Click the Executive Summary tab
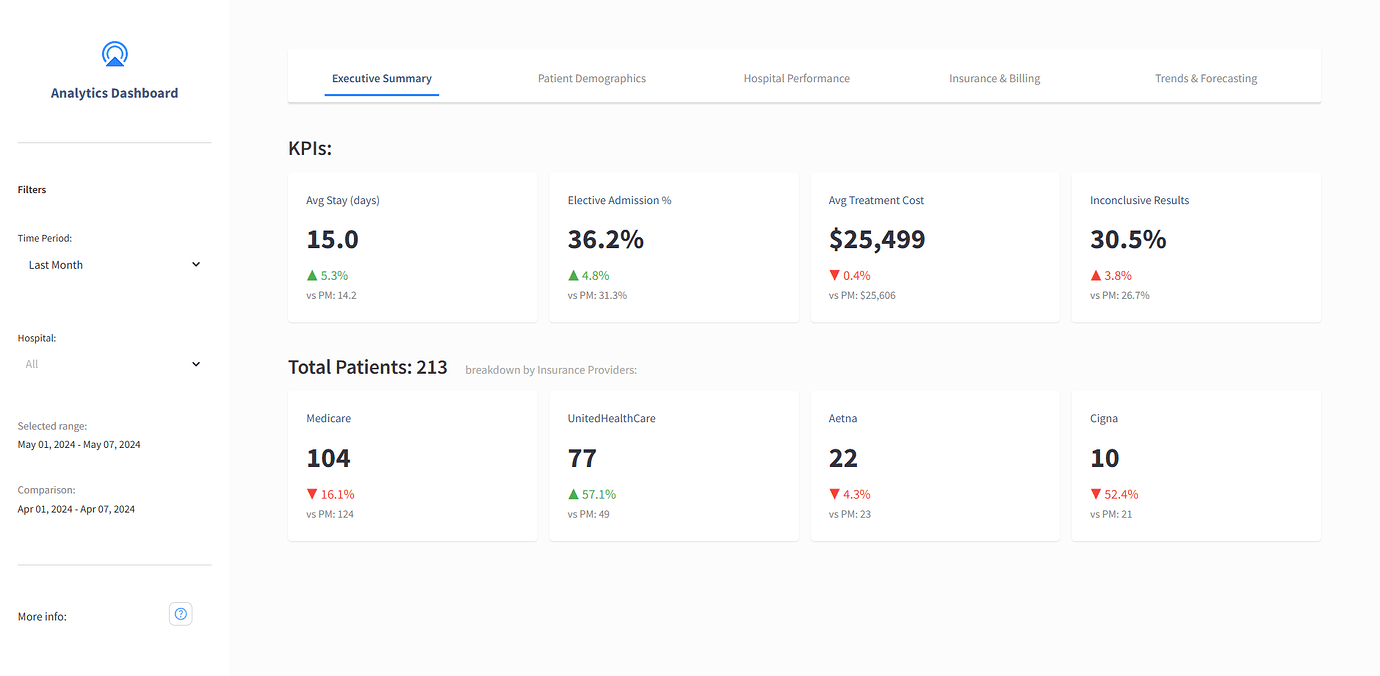 [381, 77]
